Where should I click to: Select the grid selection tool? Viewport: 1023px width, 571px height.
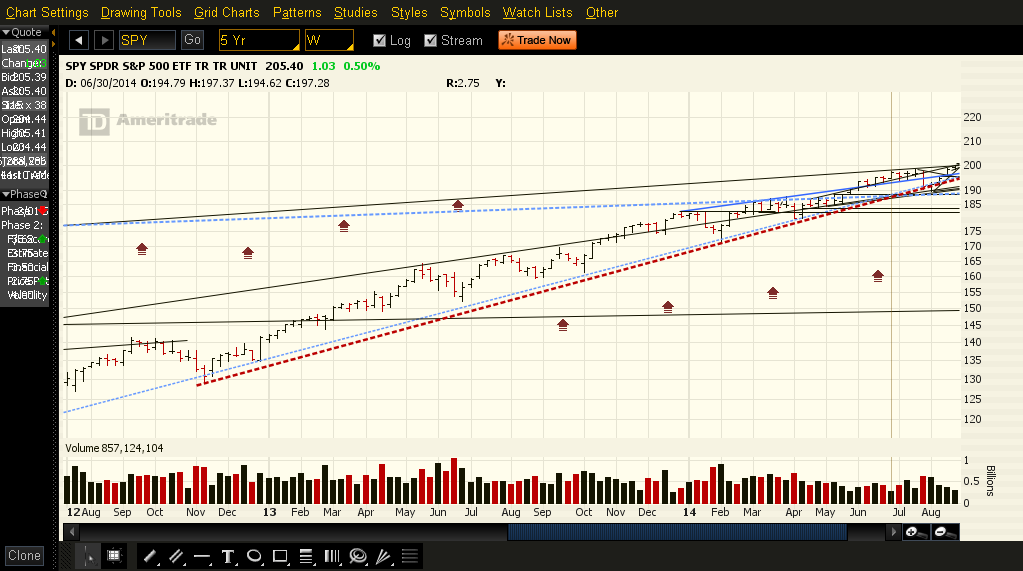(x=114, y=556)
